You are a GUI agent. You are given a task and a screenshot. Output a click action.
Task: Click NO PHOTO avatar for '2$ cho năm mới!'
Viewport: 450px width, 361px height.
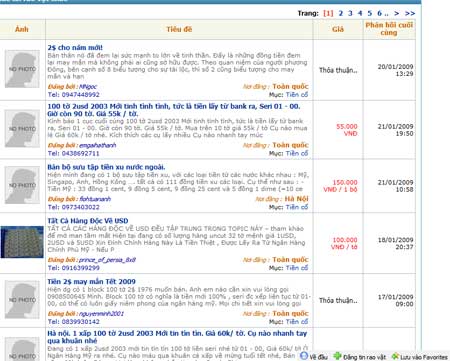click(x=22, y=69)
